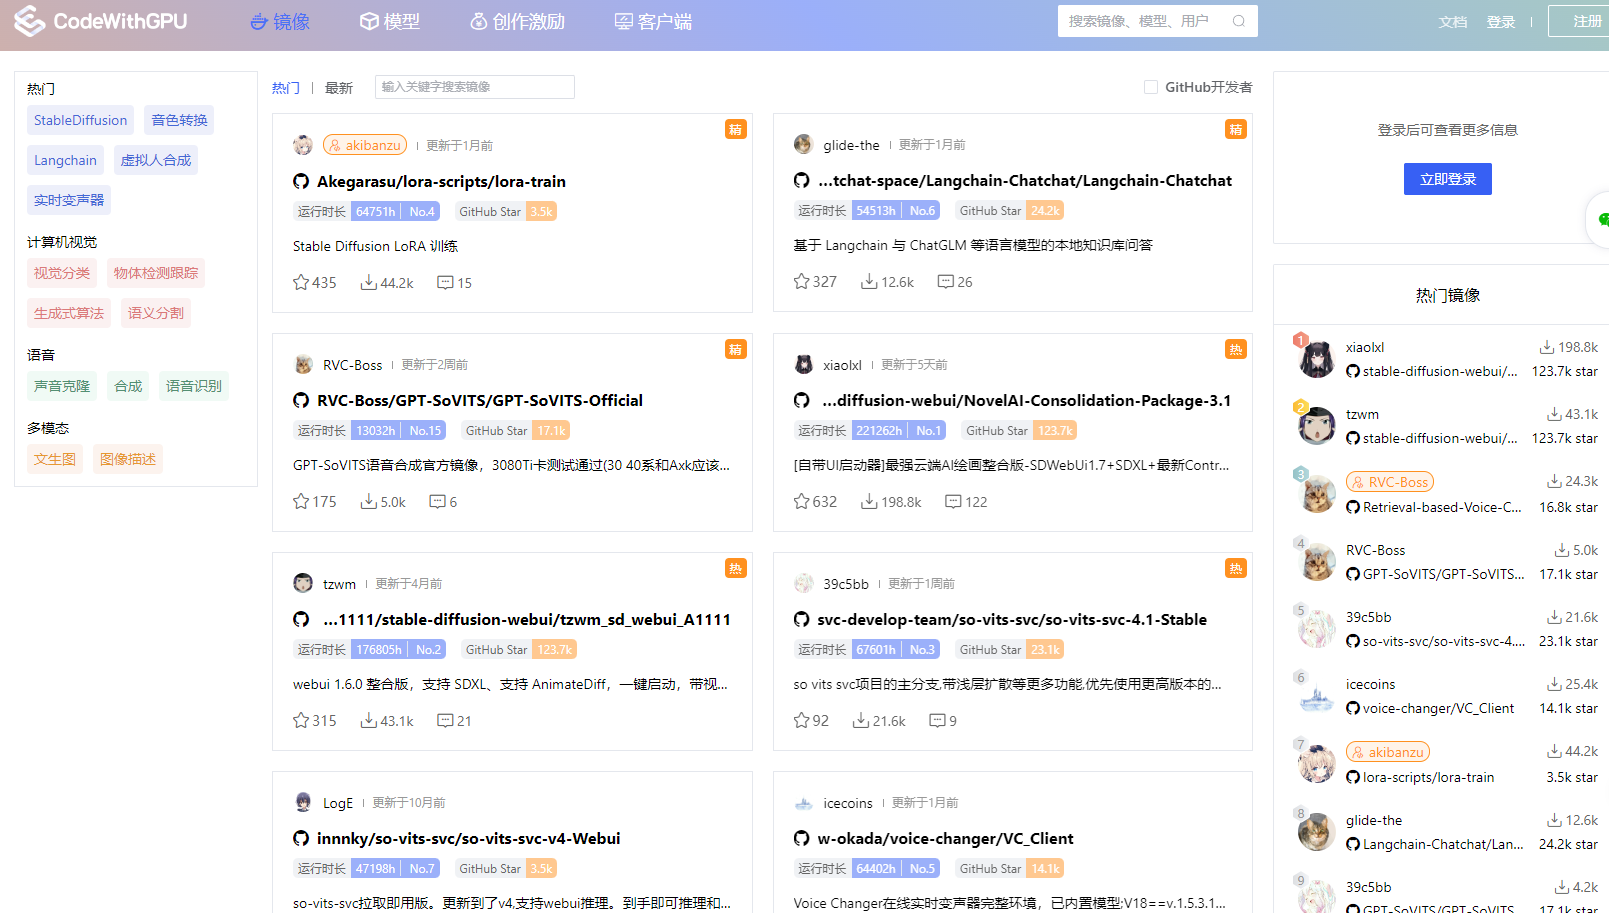The height and width of the screenshot is (913, 1609).
Task: Select the 合成 voice tag
Action: (x=128, y=386)
